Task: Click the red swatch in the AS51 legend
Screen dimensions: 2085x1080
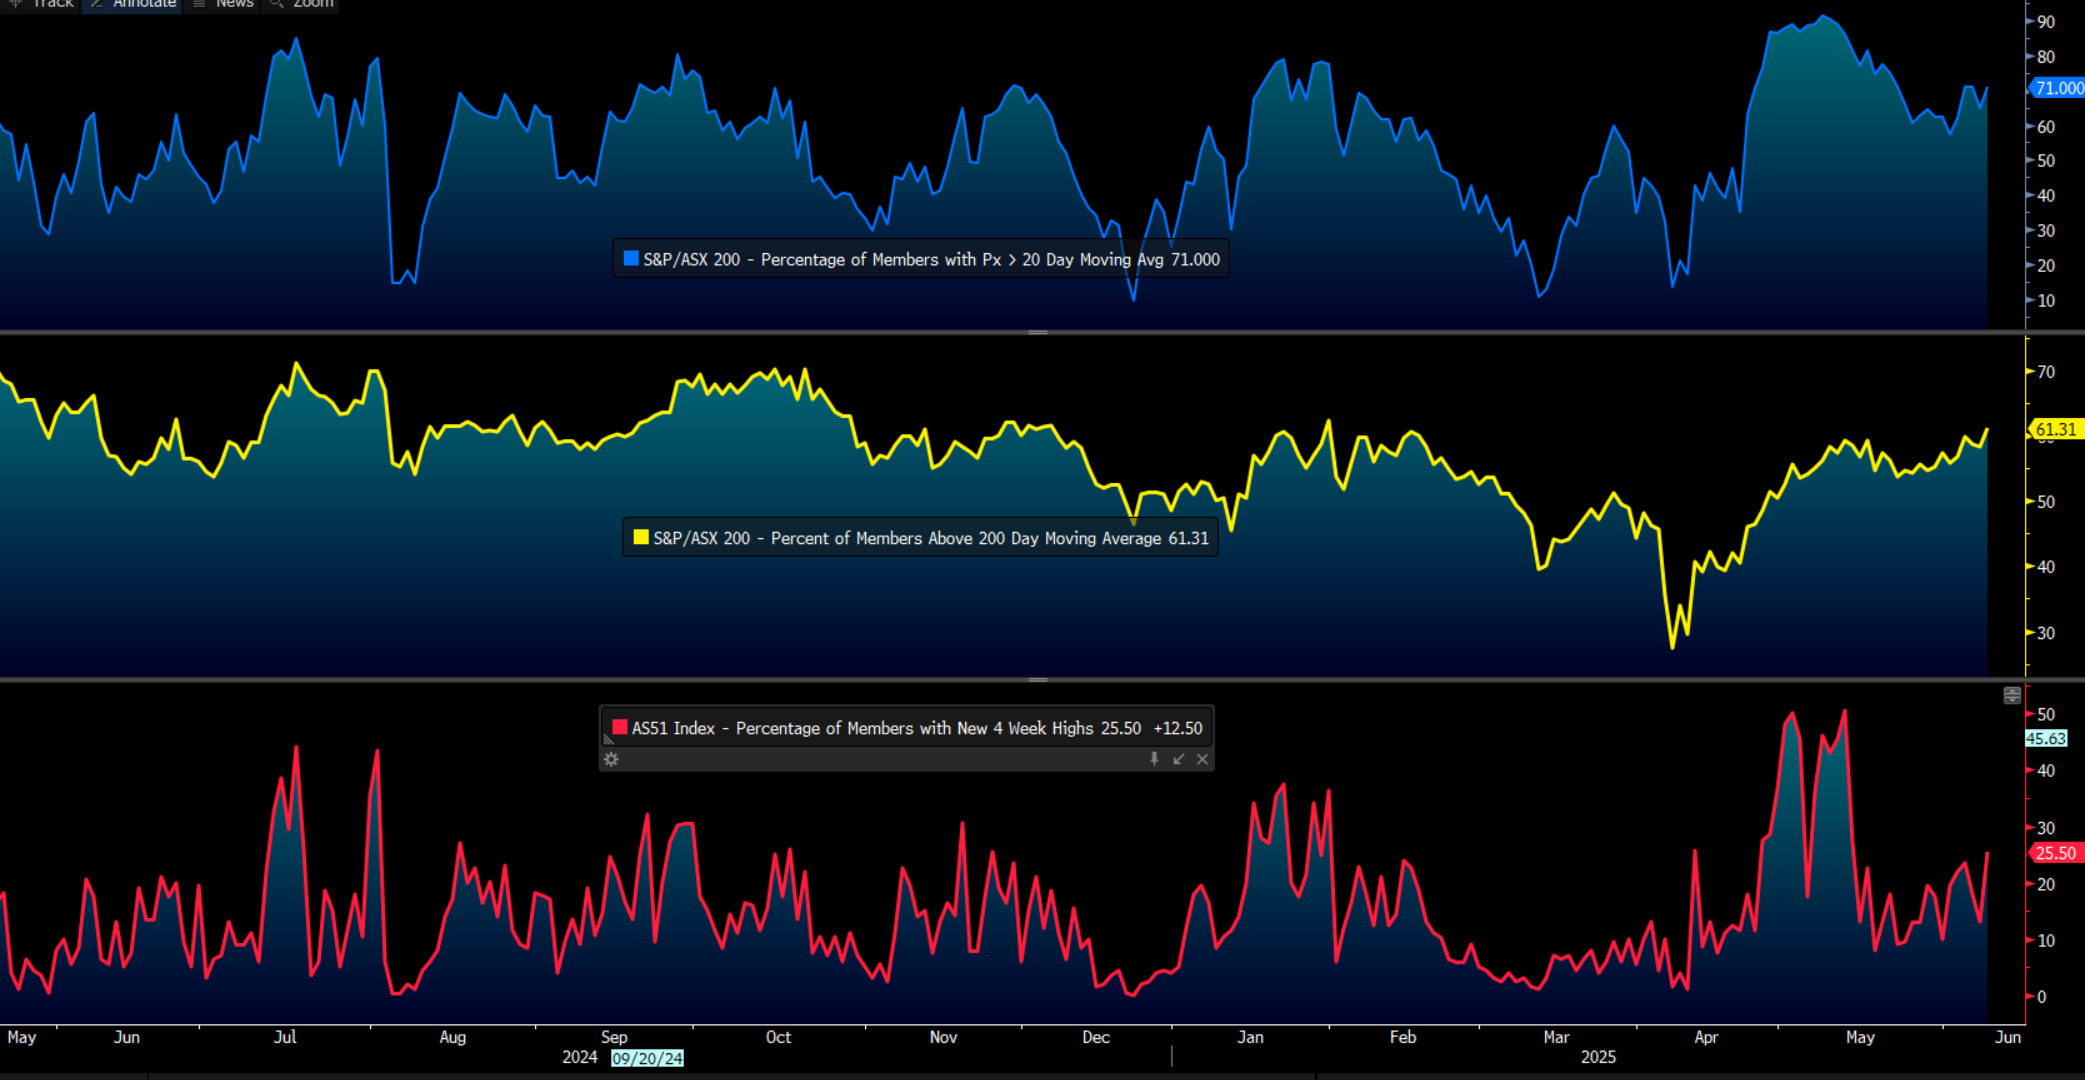Action: point(619,728)
